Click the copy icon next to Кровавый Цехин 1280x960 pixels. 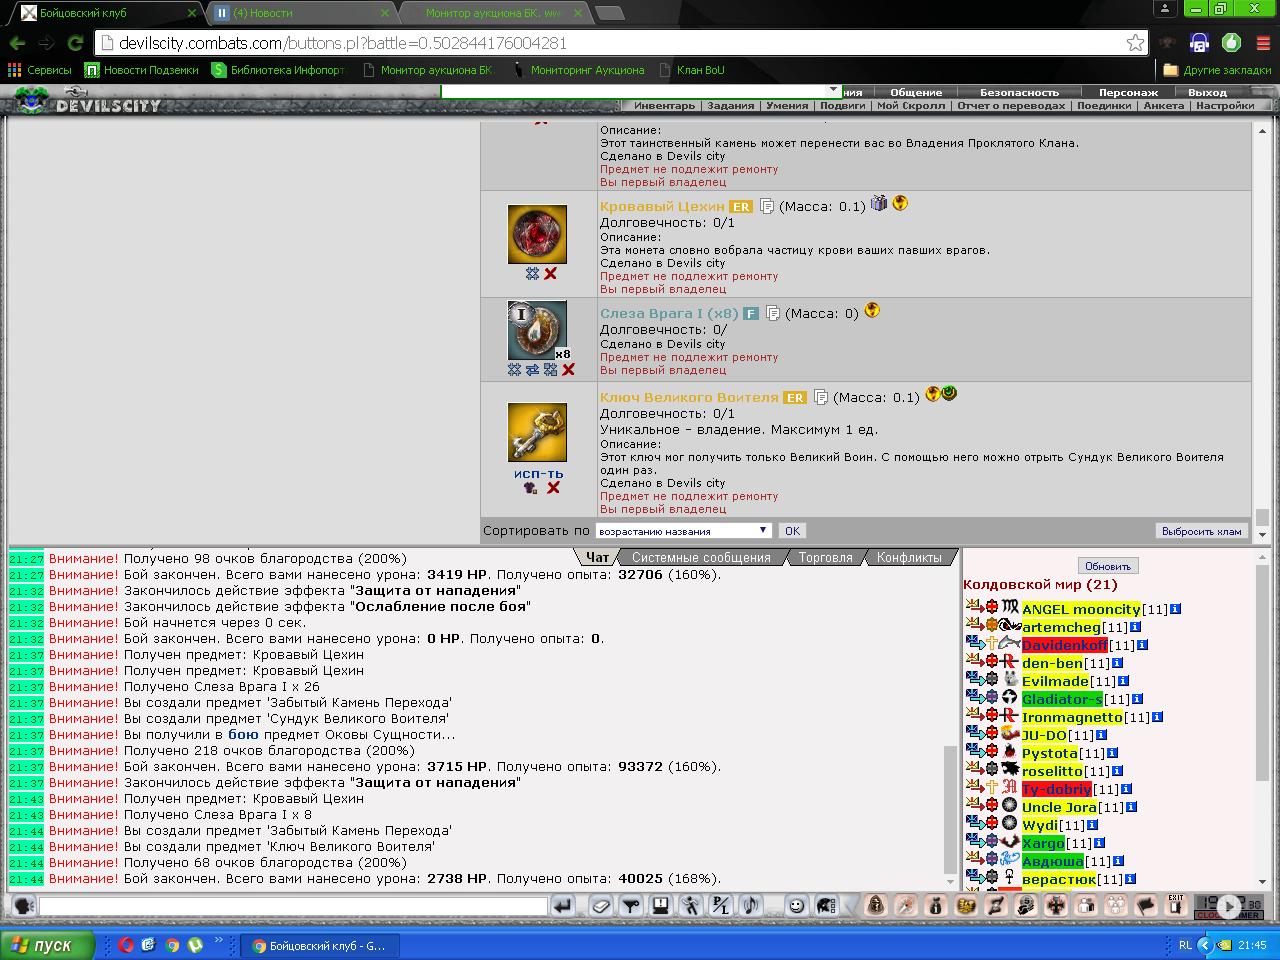coord(766,206)
